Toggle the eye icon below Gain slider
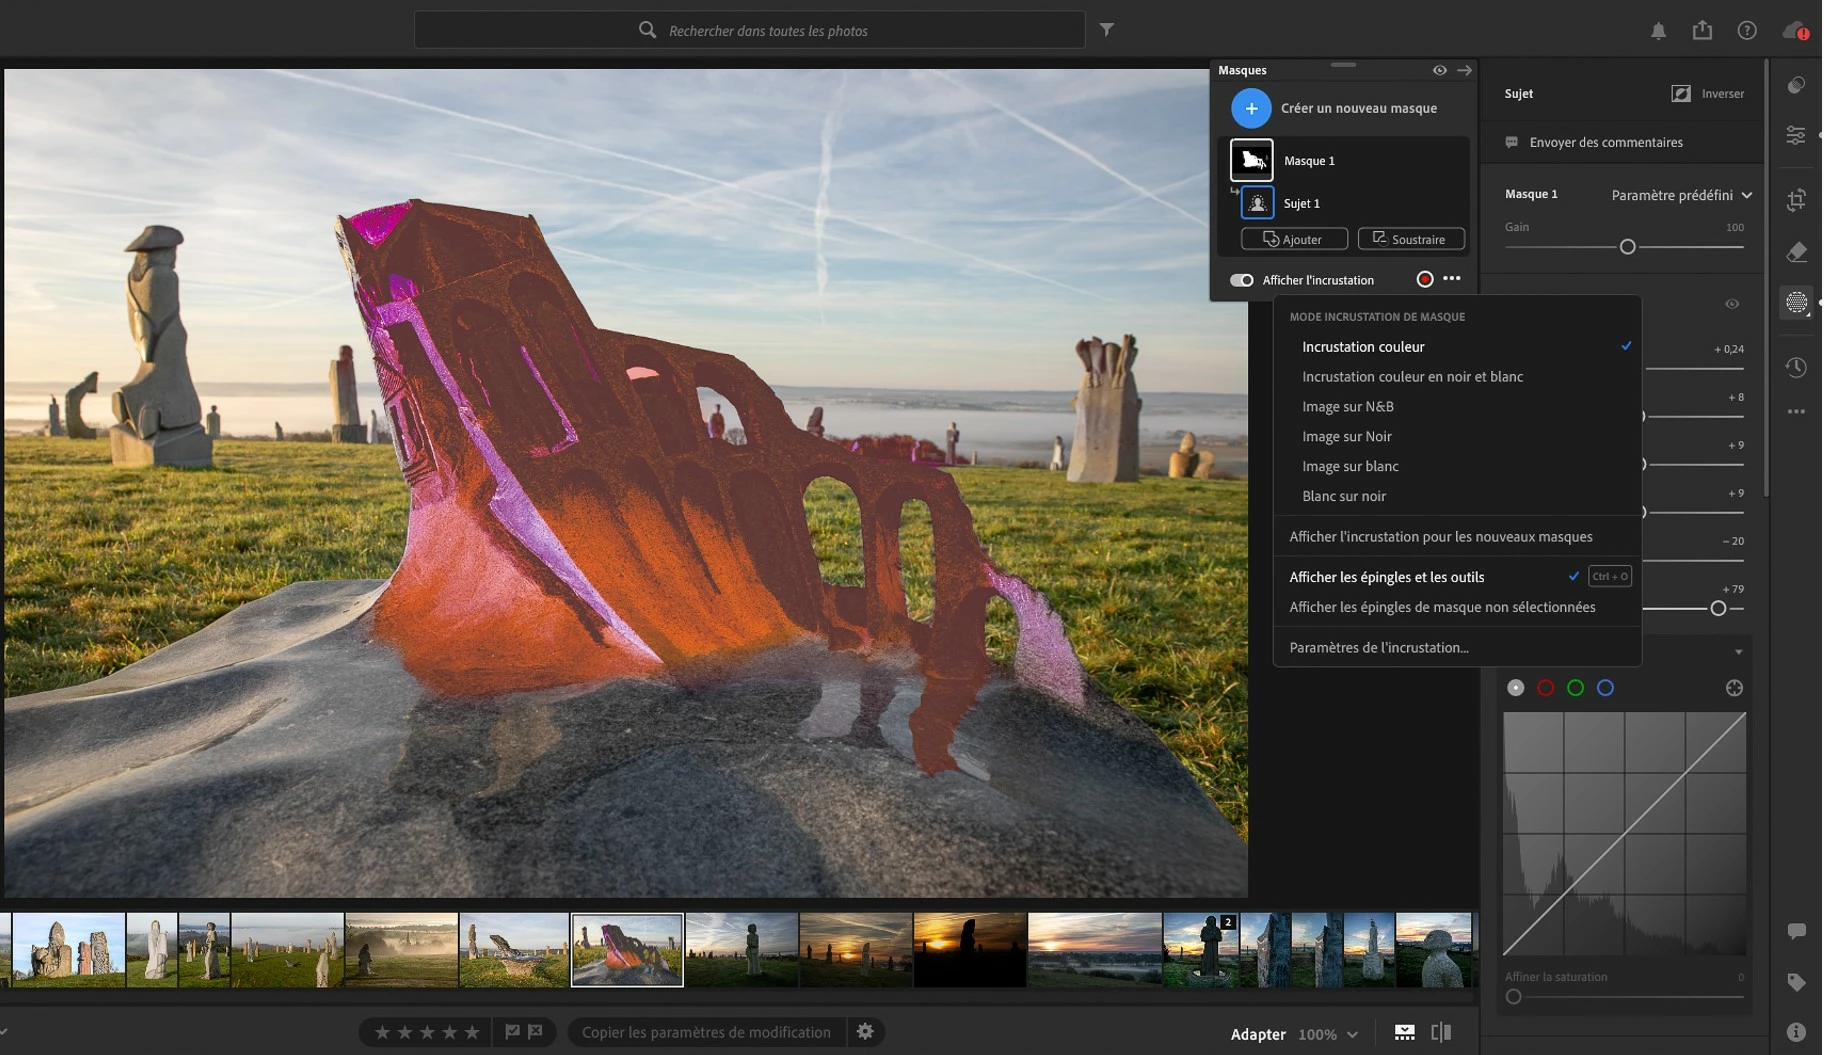 tap(1733, 304)
